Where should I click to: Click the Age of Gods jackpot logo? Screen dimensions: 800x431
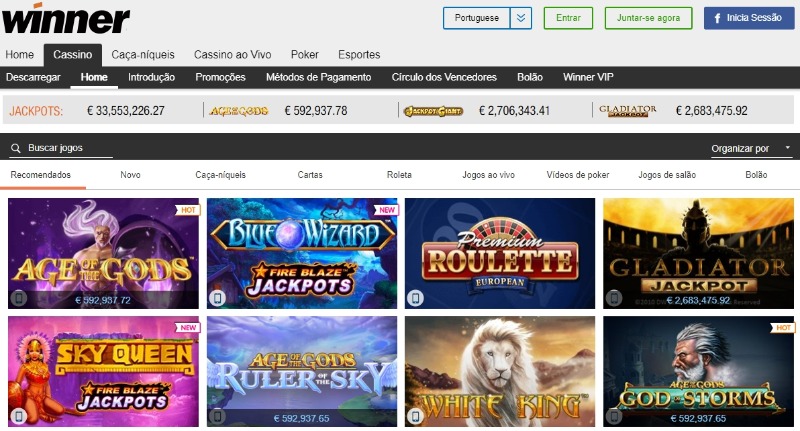tap(239, 111)
